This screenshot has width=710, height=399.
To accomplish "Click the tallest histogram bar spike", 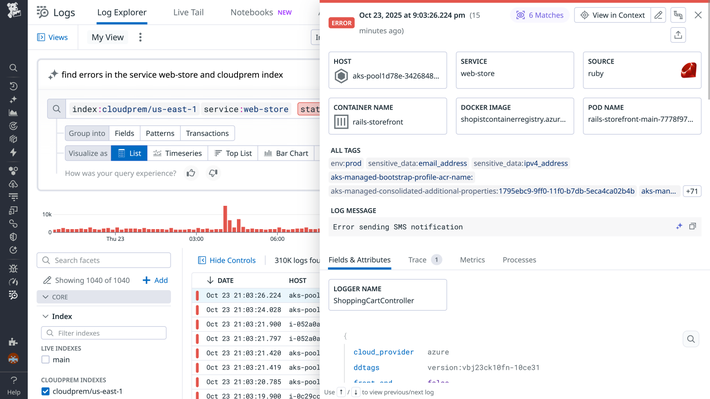I will coord(225,219).
